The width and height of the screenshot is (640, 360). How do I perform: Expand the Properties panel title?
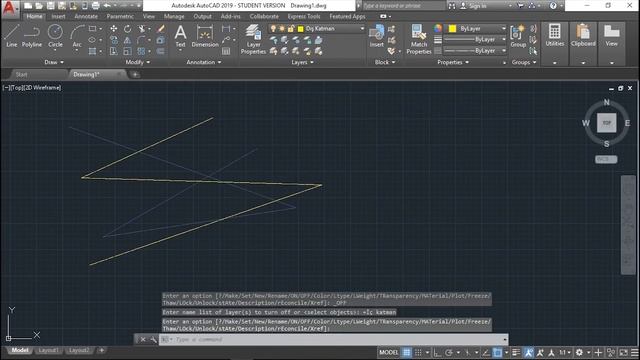[453, 62]
